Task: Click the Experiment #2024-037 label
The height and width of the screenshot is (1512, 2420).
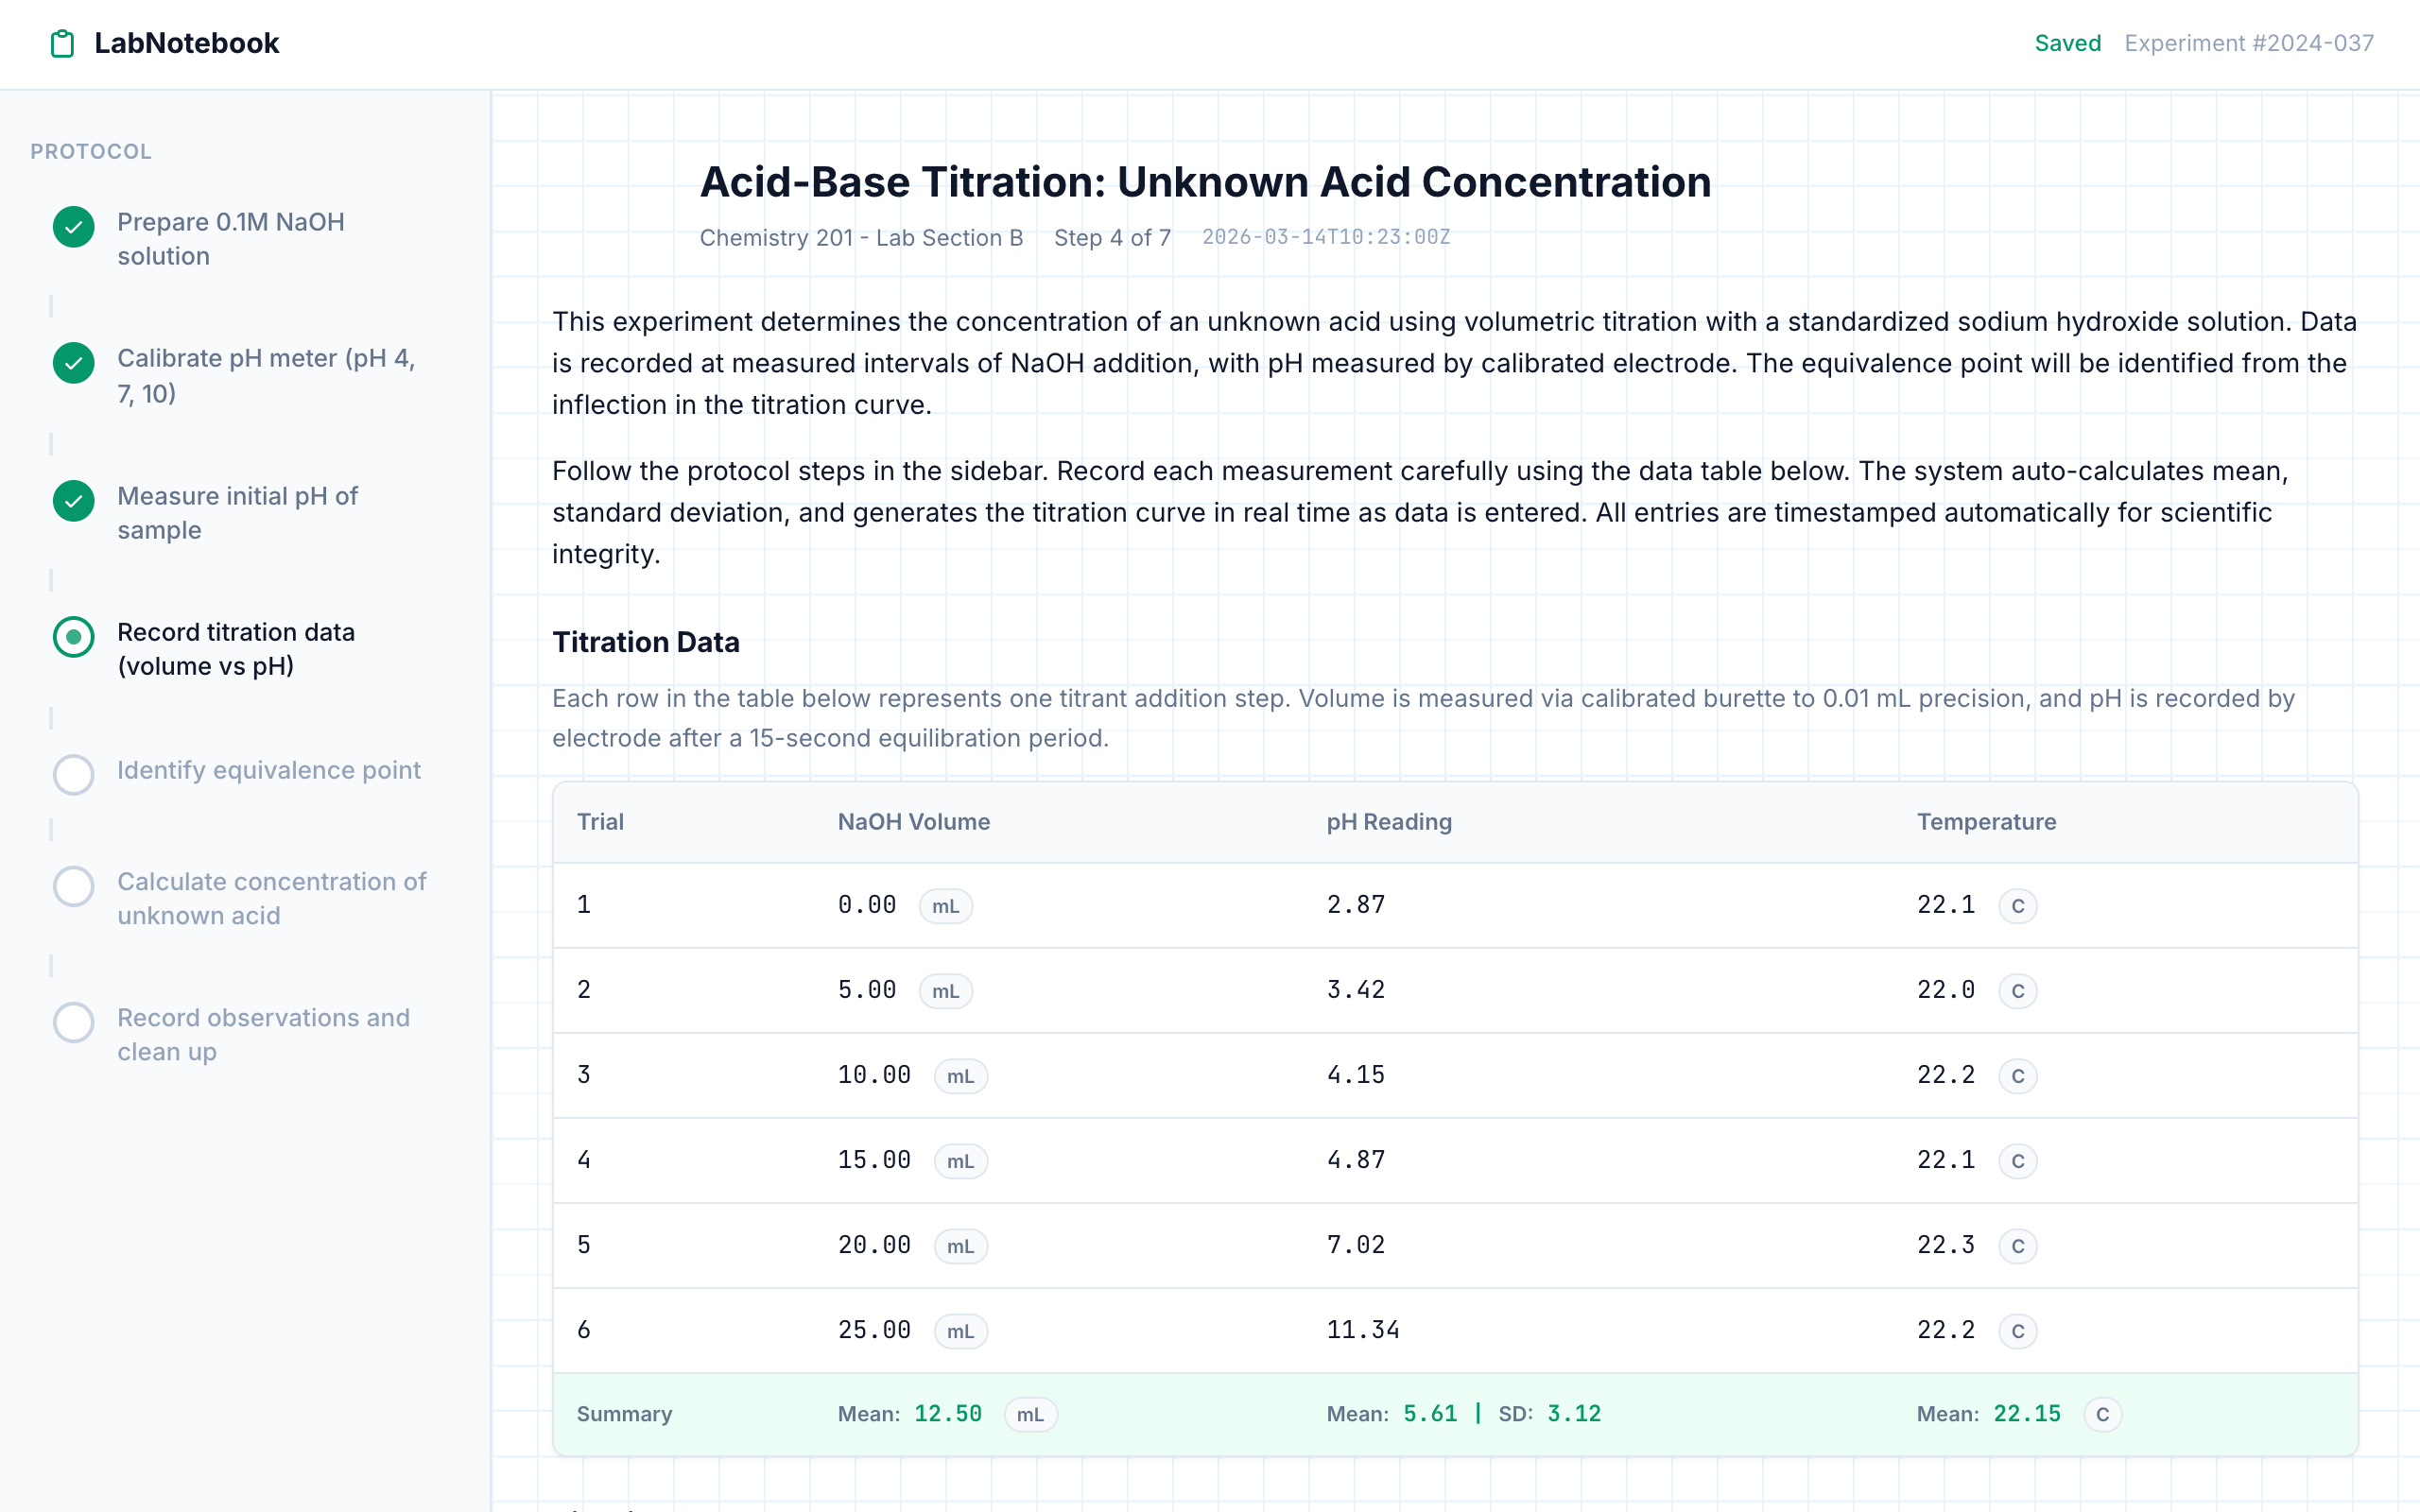Action: [x=2248, y=43]
